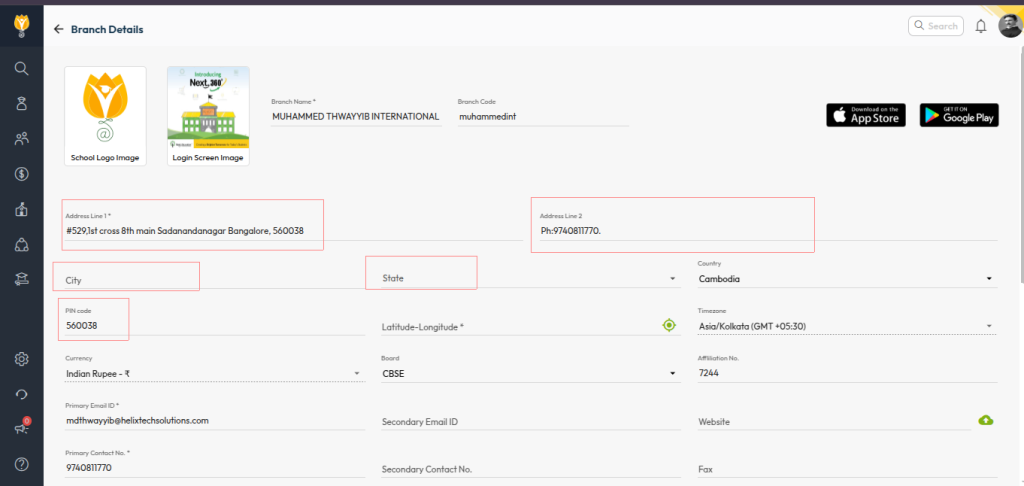Click the location target icon for Latitude-Longitude

[x=669, y=325]
